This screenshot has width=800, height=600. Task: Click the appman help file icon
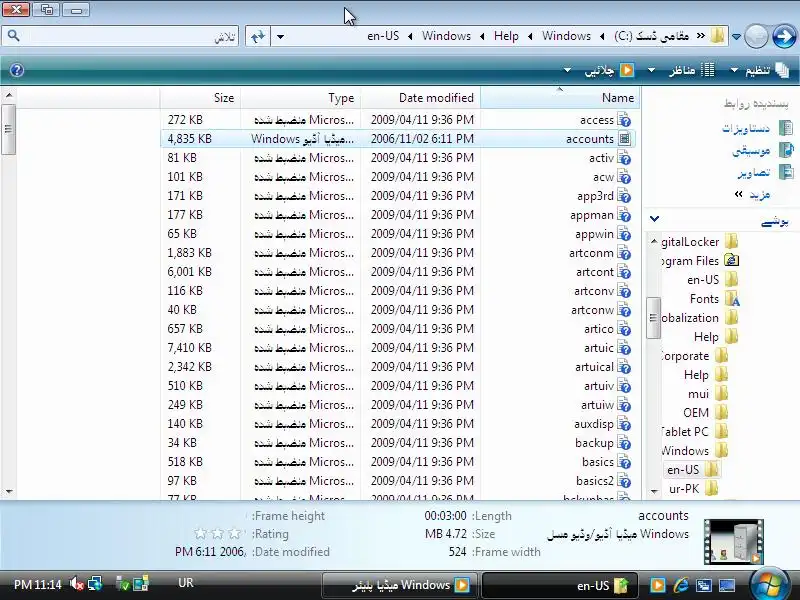click(624, 215)
